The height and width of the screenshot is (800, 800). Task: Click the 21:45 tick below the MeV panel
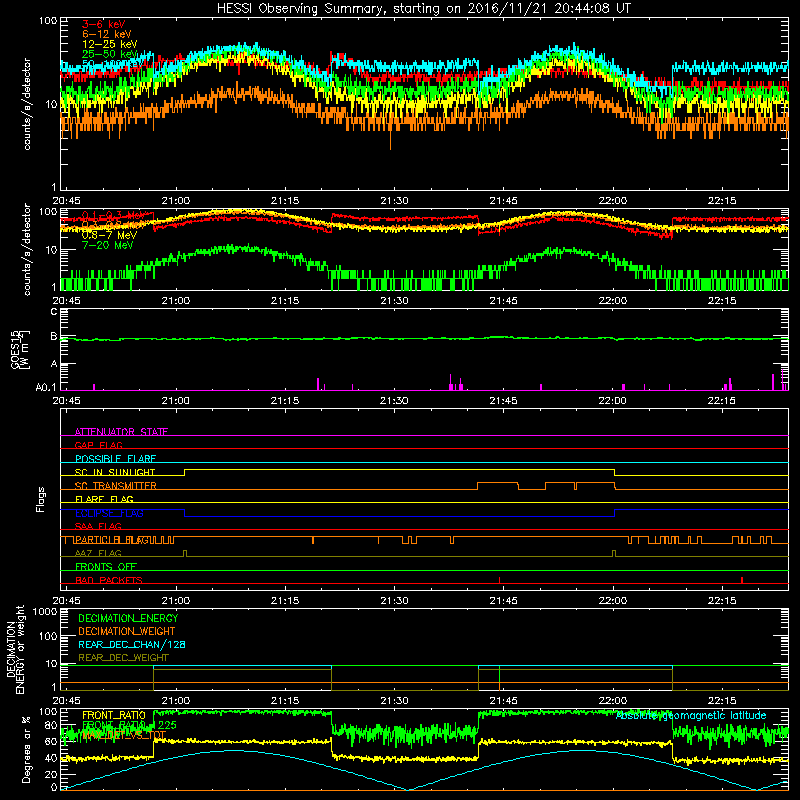503,301
